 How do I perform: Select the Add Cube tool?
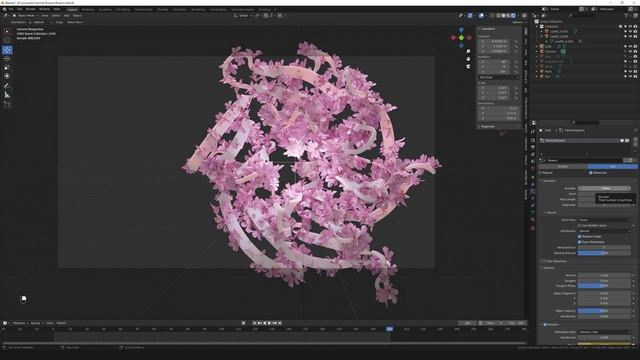(7, 104)
